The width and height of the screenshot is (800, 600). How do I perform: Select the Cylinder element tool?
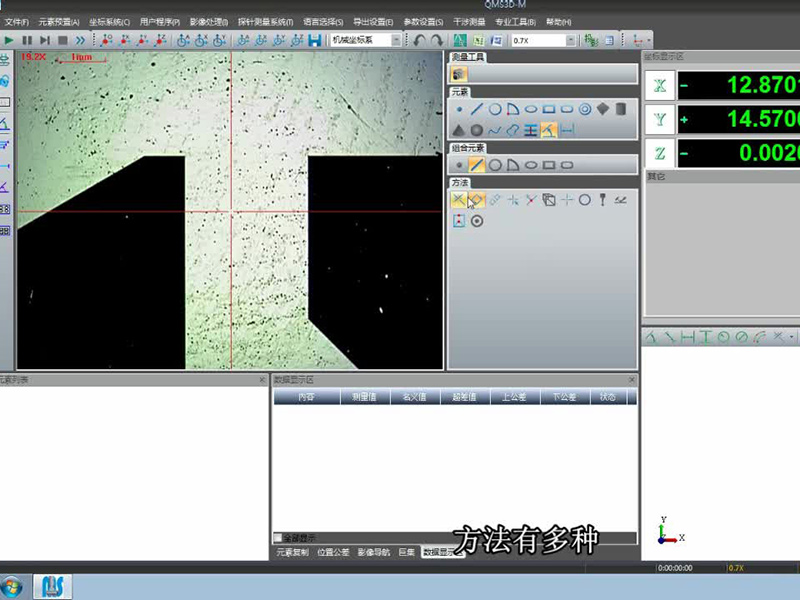620,109
